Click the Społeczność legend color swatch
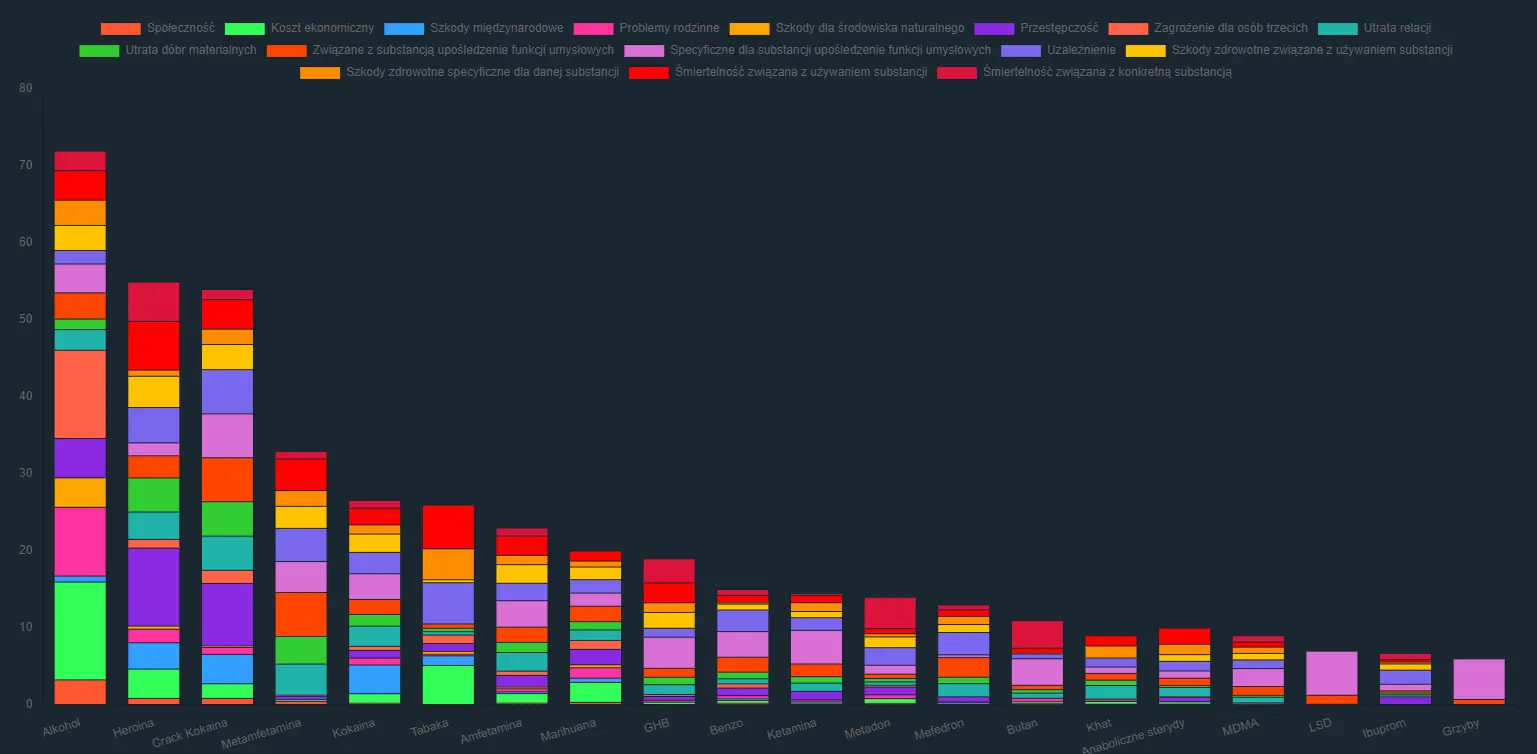 121,28
